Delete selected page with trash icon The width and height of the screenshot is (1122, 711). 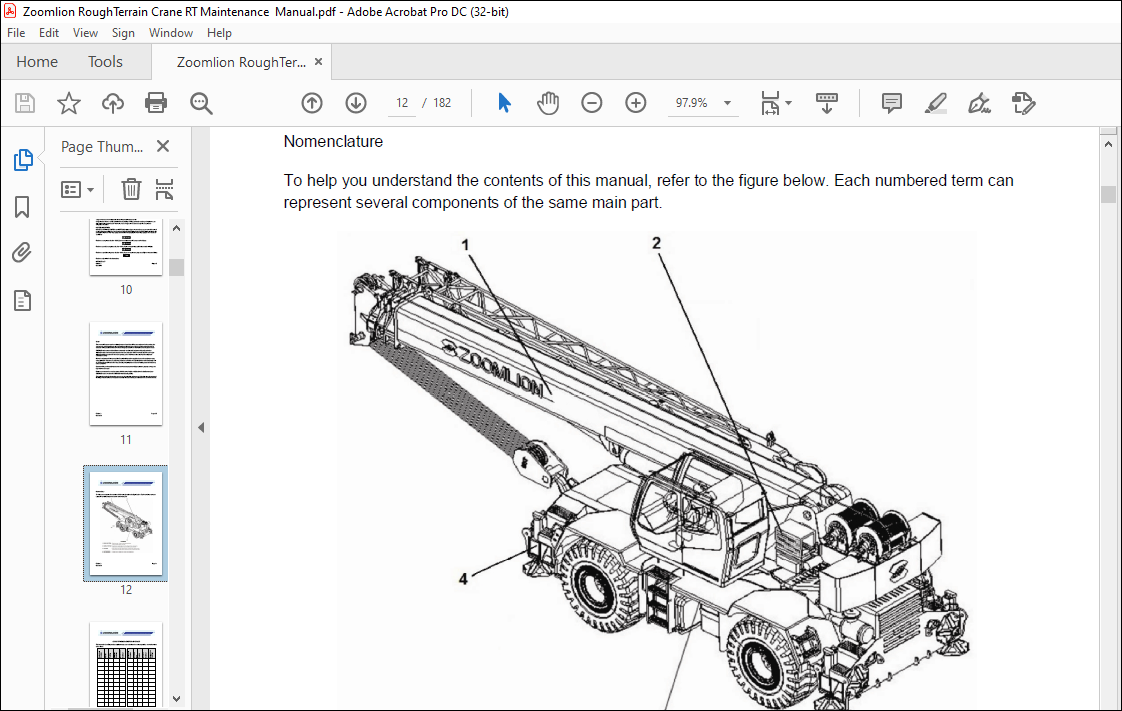131,190
